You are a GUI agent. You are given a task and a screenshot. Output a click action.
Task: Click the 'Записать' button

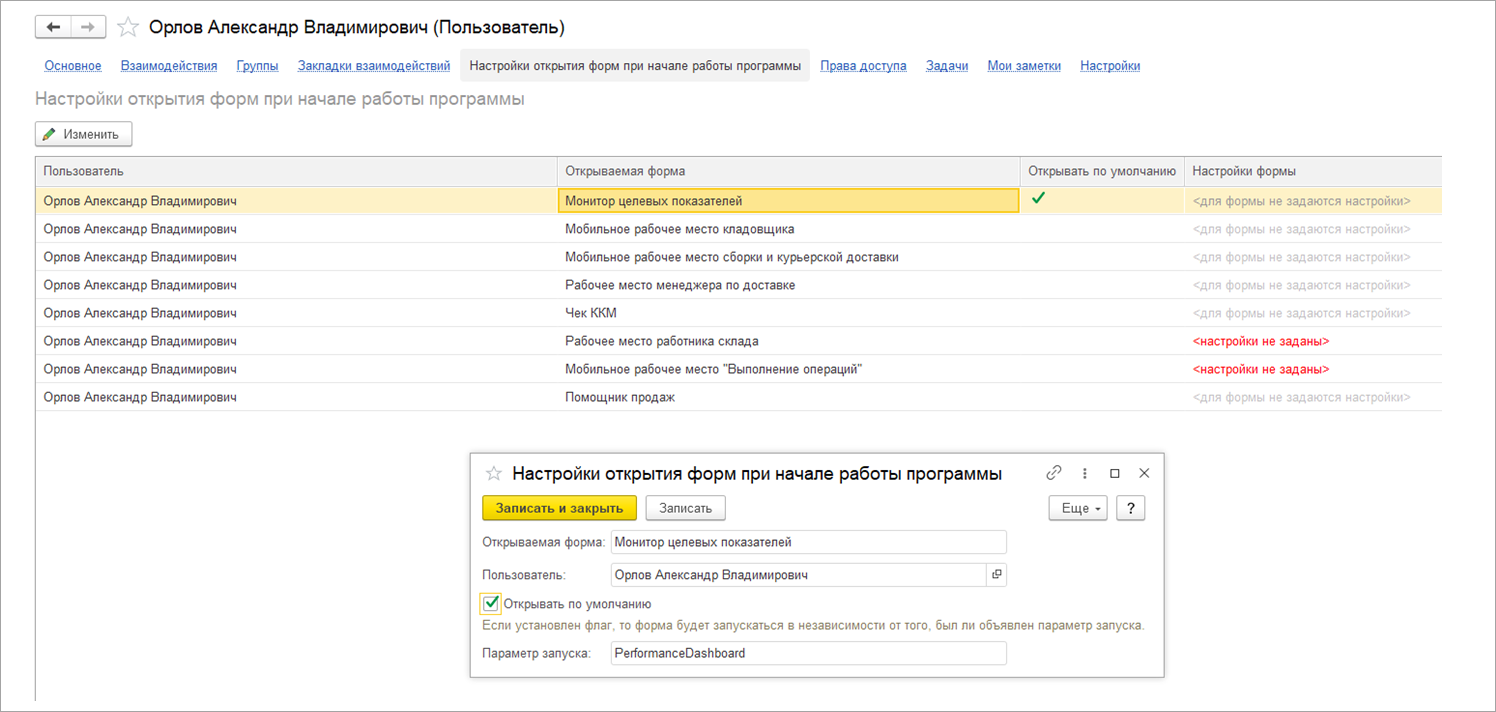[685, 508]
